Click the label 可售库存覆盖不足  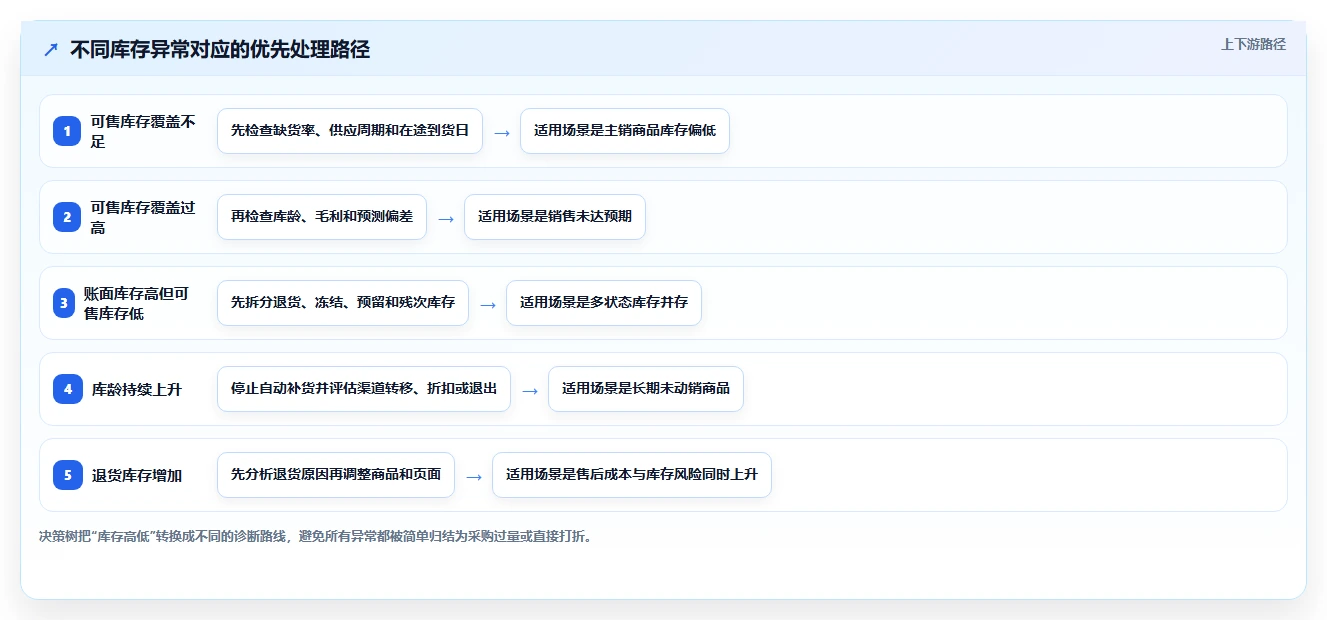click(x=144, y=131)
